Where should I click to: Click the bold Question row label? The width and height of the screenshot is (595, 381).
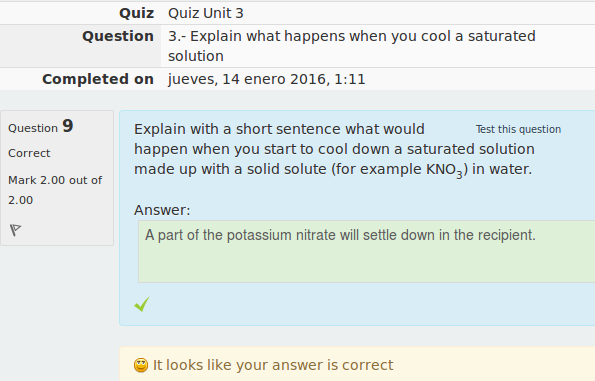(x=118, y=36)
